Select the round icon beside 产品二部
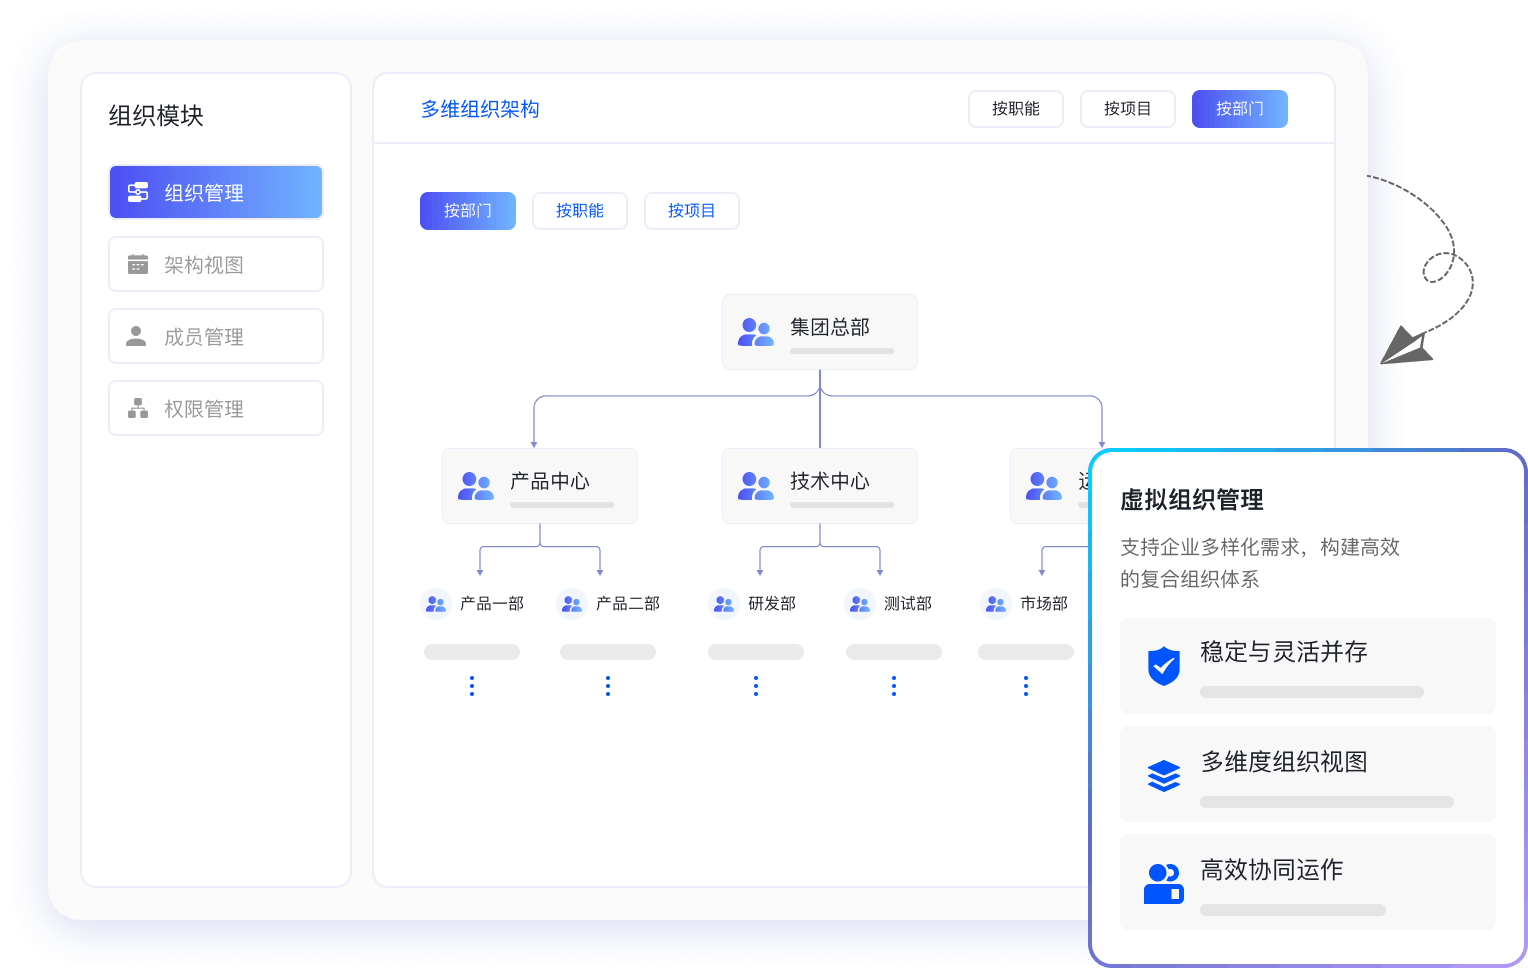This screenshot has height=976, width=1528. pos(572,604)
